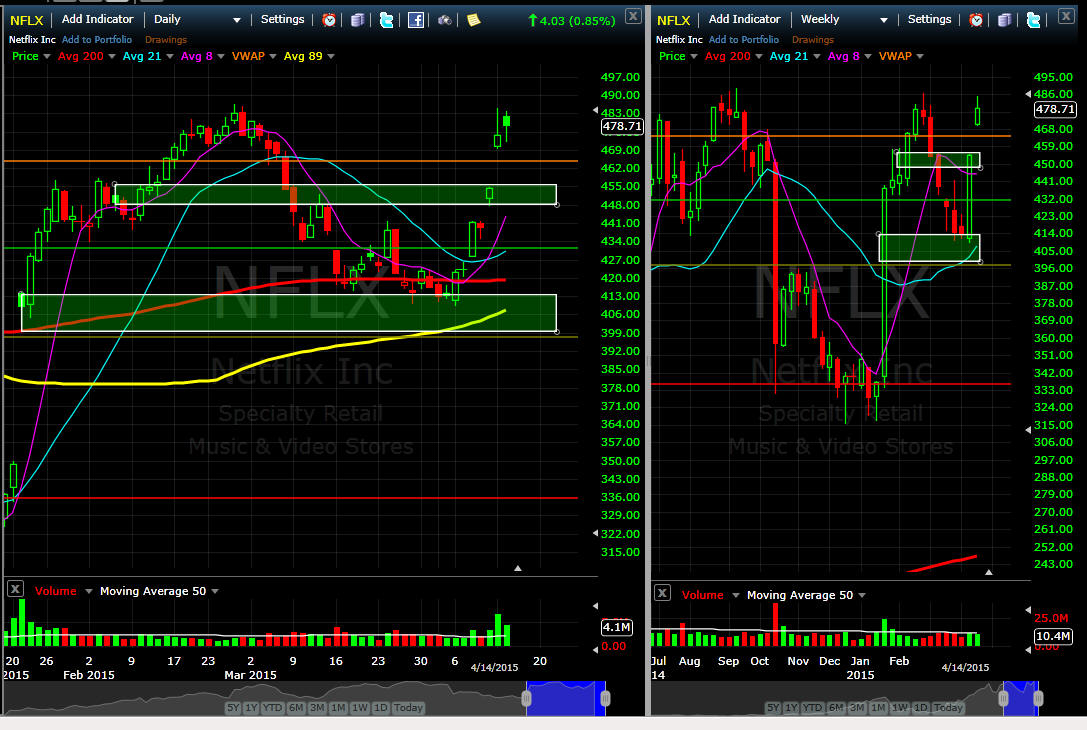Click Add to Portfolio in Weekly chart
Image resolution: width=1087 pixels, height=730 pixels.
(743, 40)
